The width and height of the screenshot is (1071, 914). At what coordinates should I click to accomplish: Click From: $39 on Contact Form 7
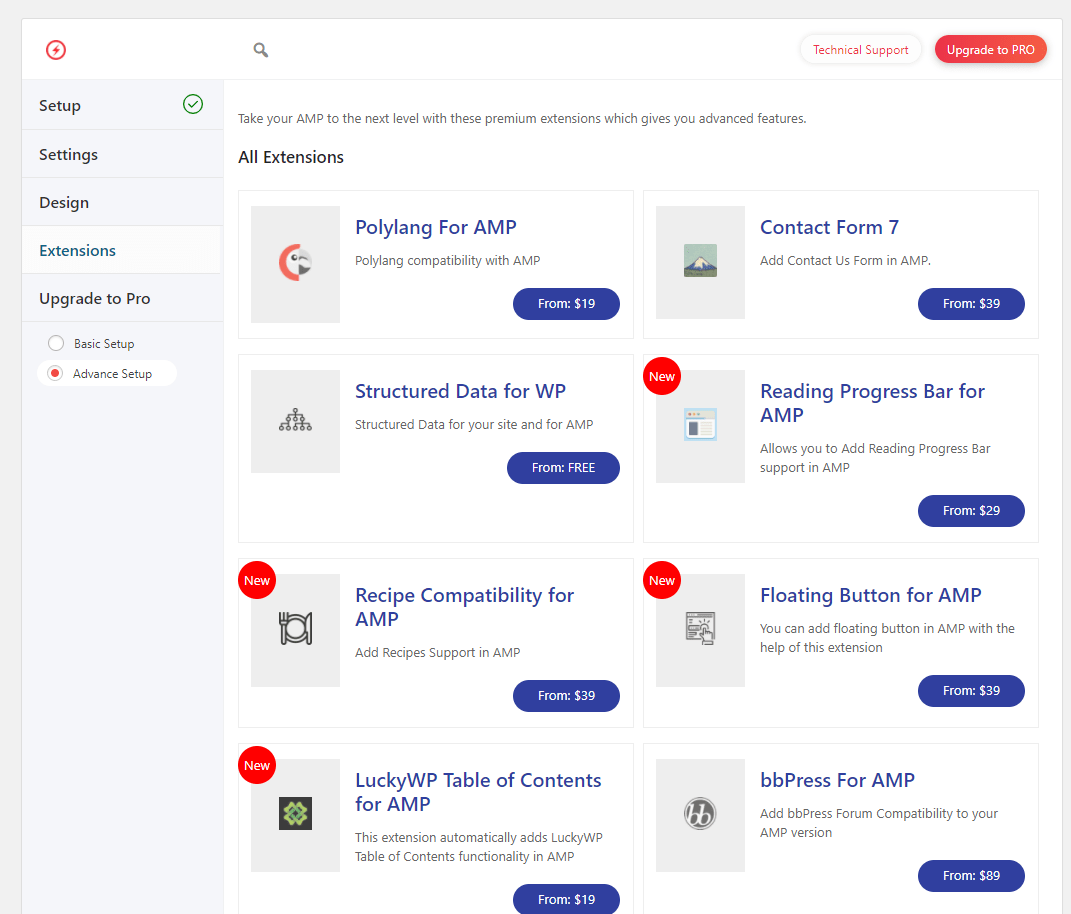[971, 304]
